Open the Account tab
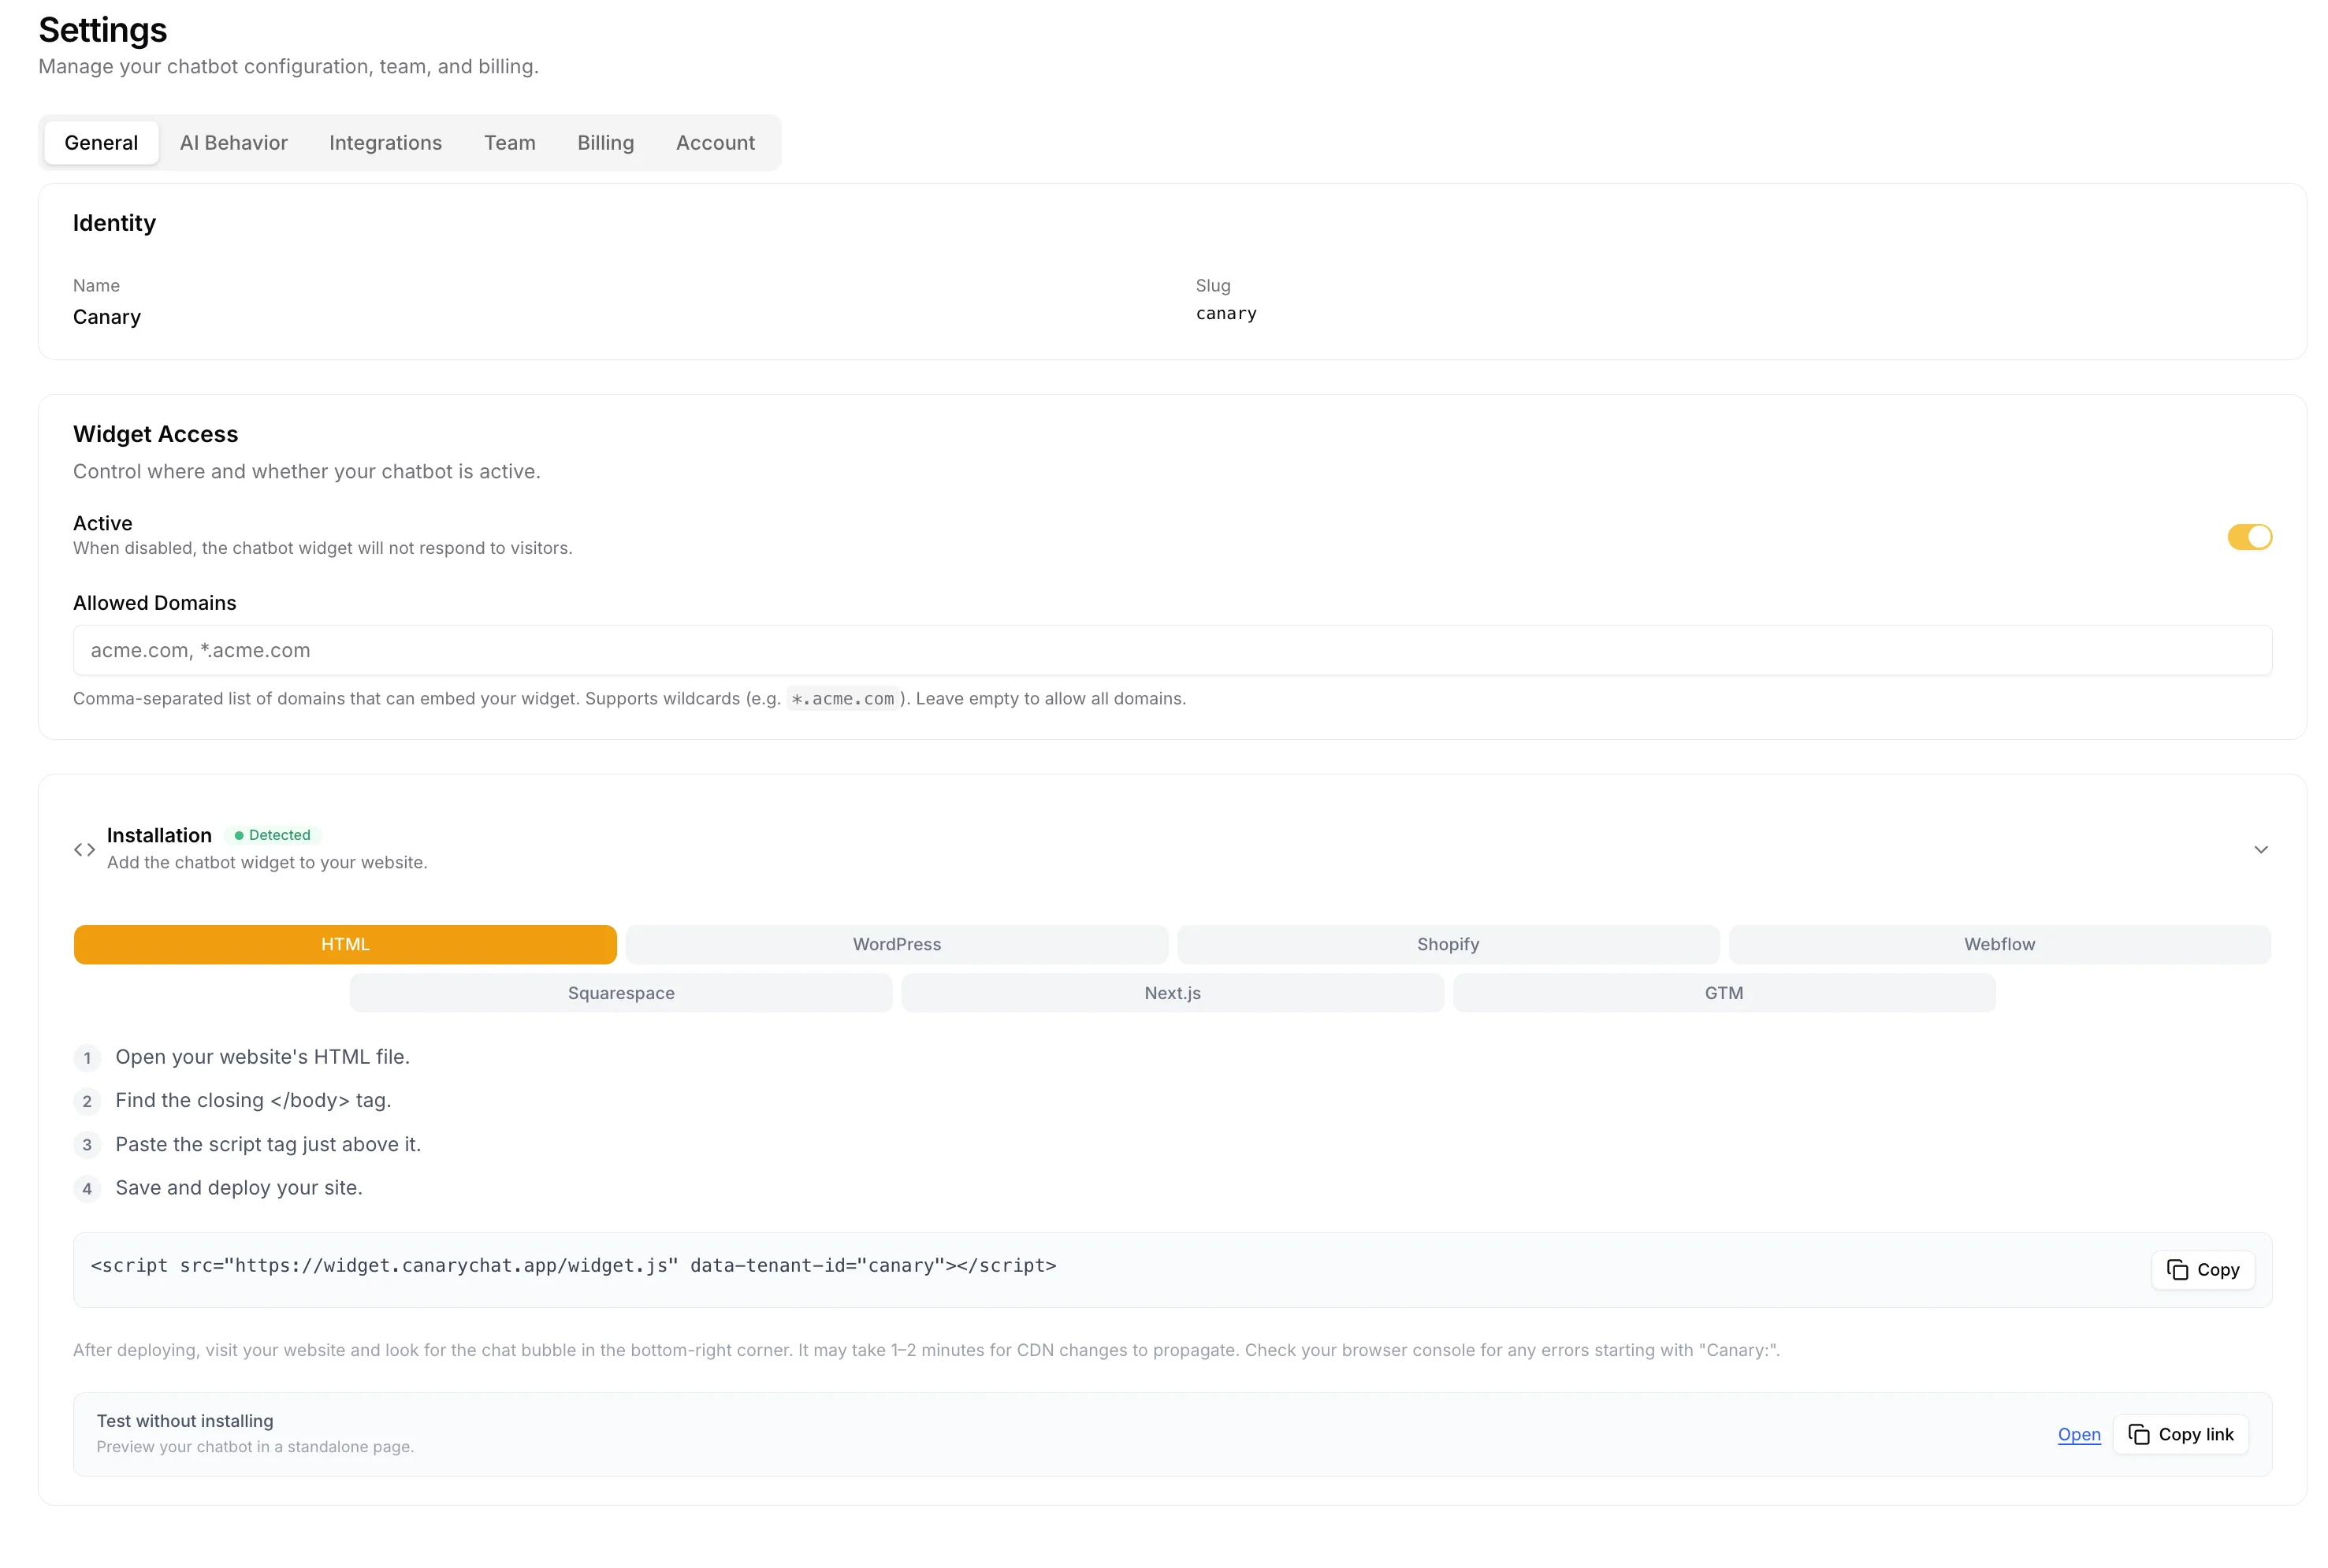2328x1568 pixels. (x=715, y=143)
